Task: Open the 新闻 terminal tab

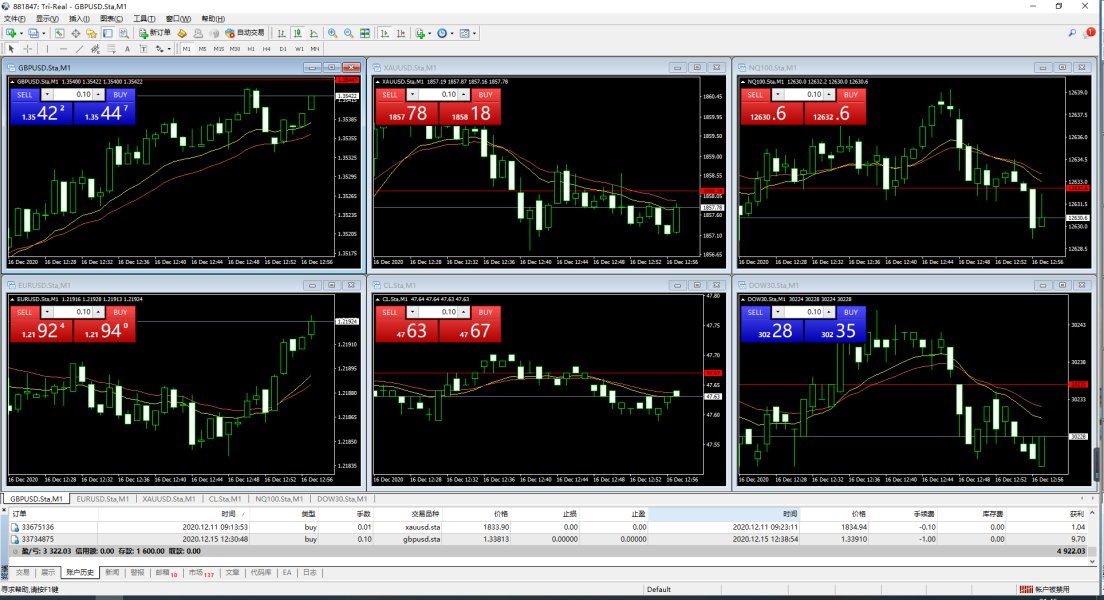Action: [112, 573]
